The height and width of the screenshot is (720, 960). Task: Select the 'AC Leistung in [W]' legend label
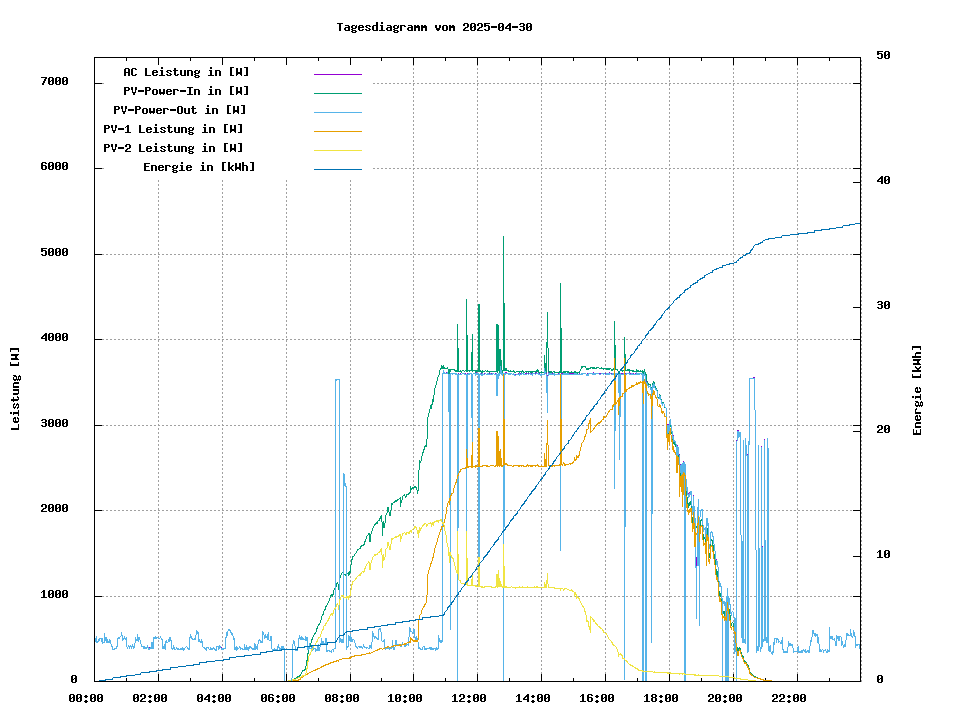[186, 72]
